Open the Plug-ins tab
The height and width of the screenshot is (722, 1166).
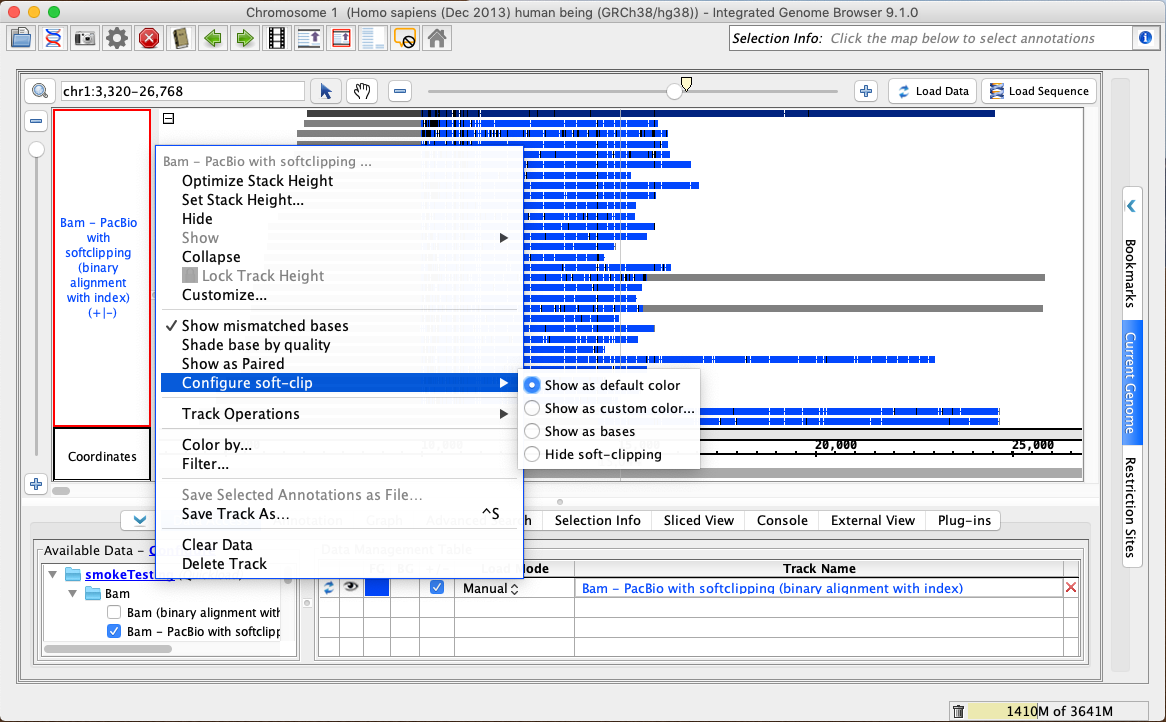coord(964,520)
